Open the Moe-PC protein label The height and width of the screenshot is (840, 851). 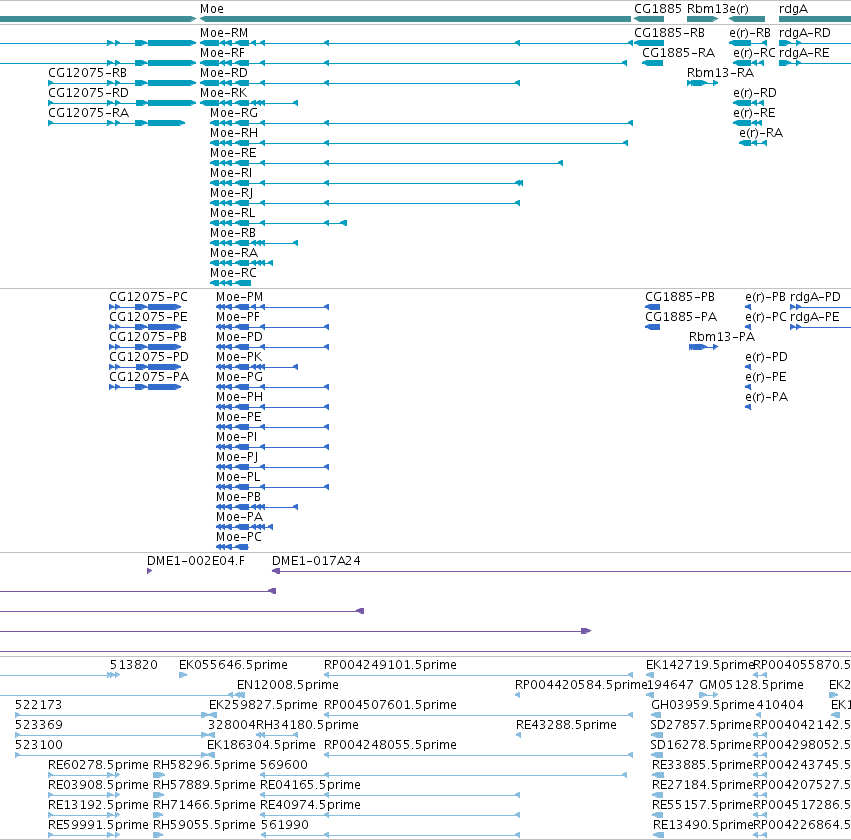click(x=239, y=537)
